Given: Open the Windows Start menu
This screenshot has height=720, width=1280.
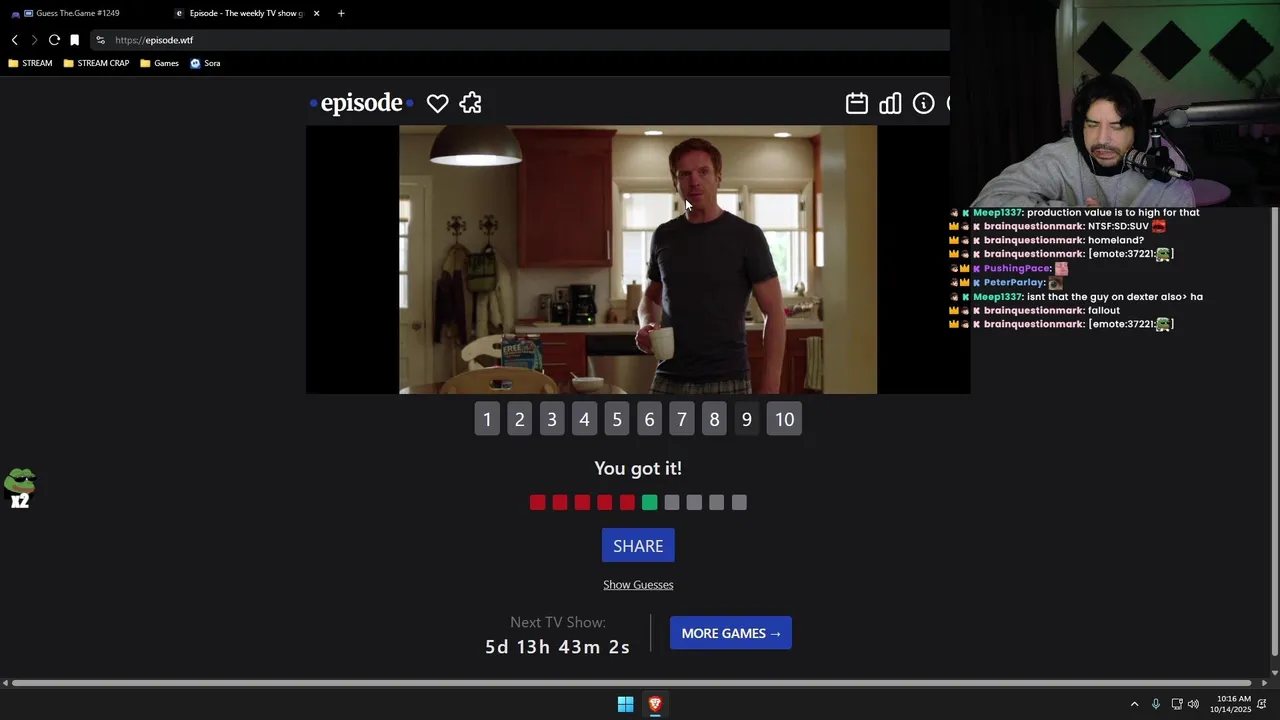Looking at the screenshot, I should pos(625,704).
